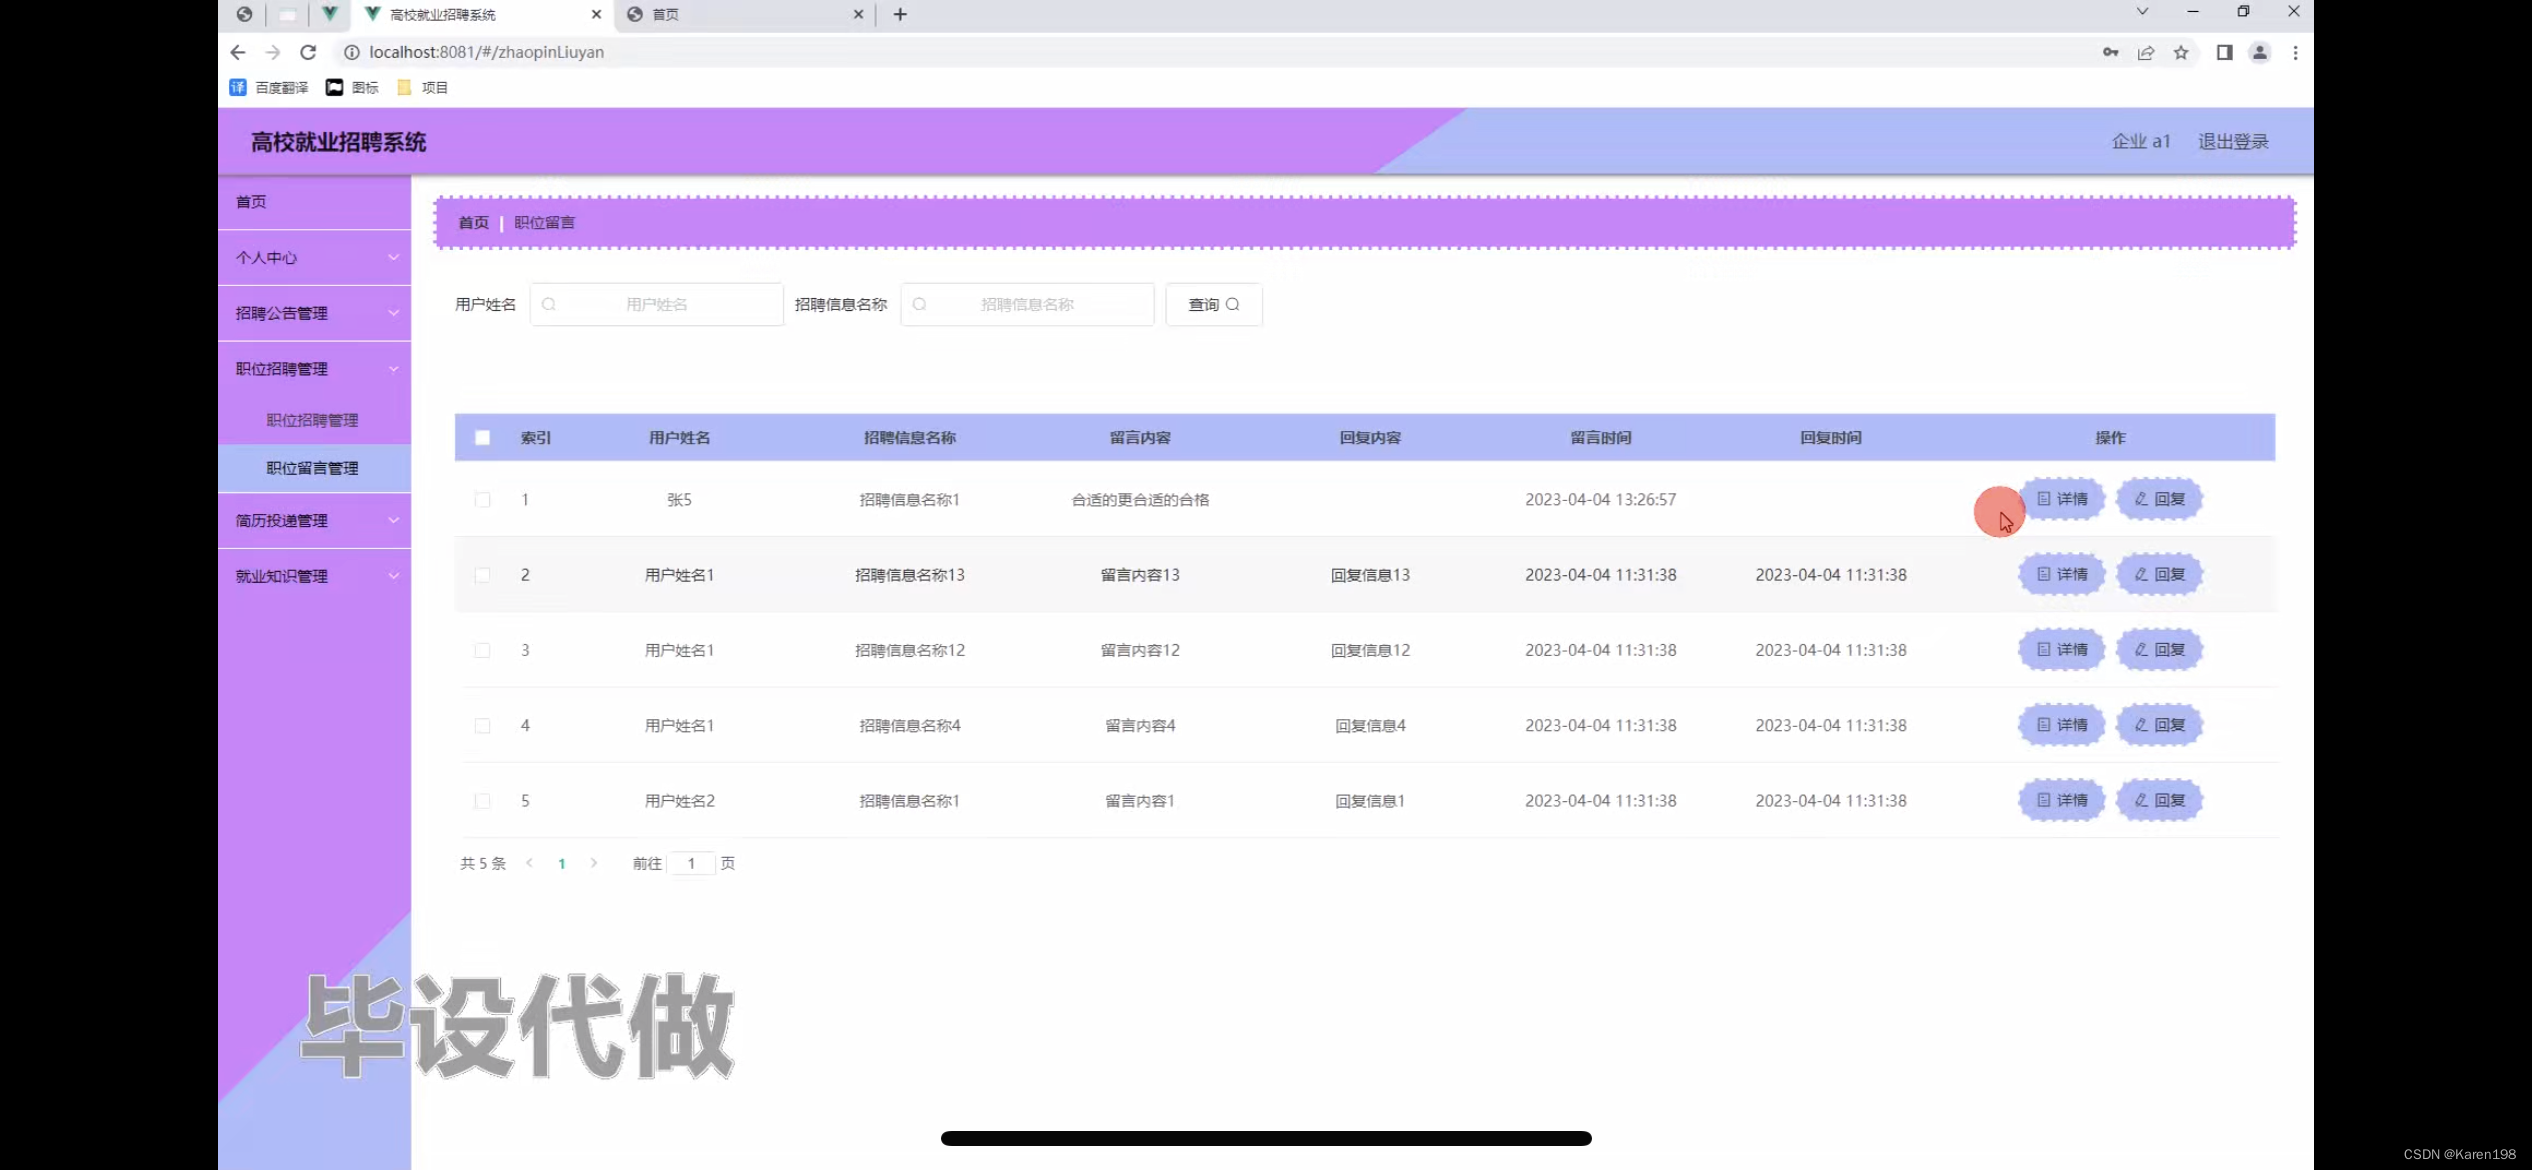This screenshot has width=2532, height=1170.
Task: Toggle the select-all header checkbox
Action: [482, 437]
